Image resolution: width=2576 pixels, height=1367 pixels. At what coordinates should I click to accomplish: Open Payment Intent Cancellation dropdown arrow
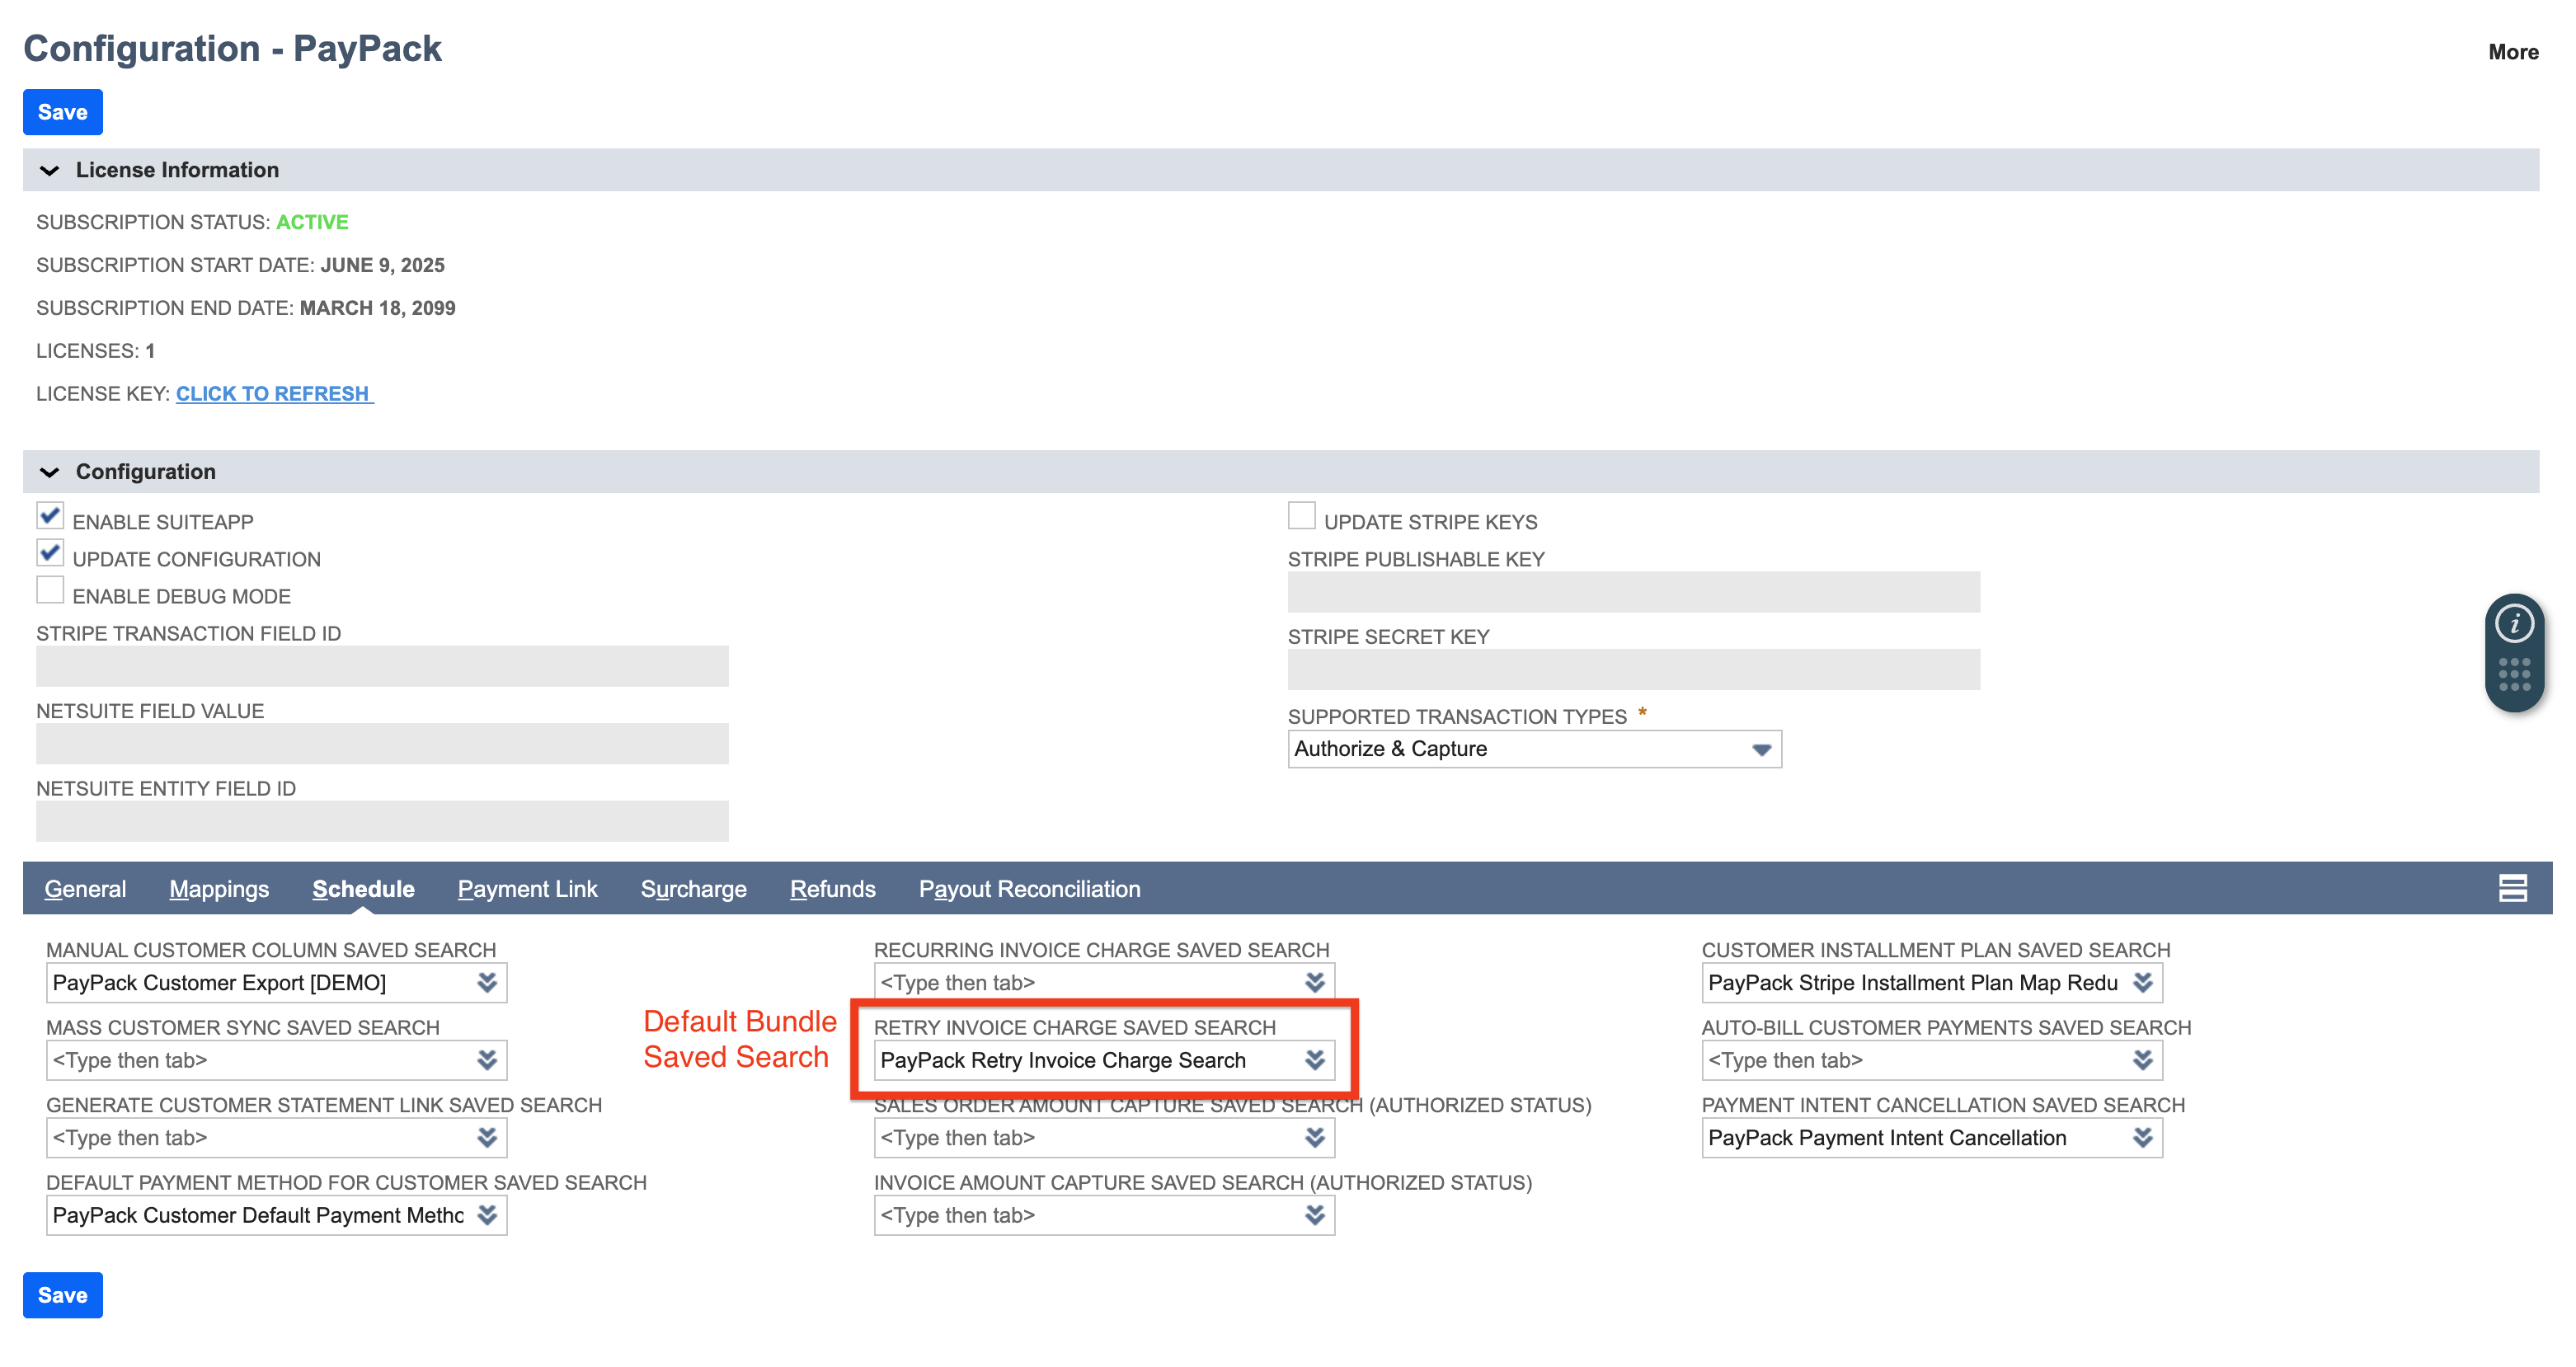pyautogui.click(x=2142, y=1137)
